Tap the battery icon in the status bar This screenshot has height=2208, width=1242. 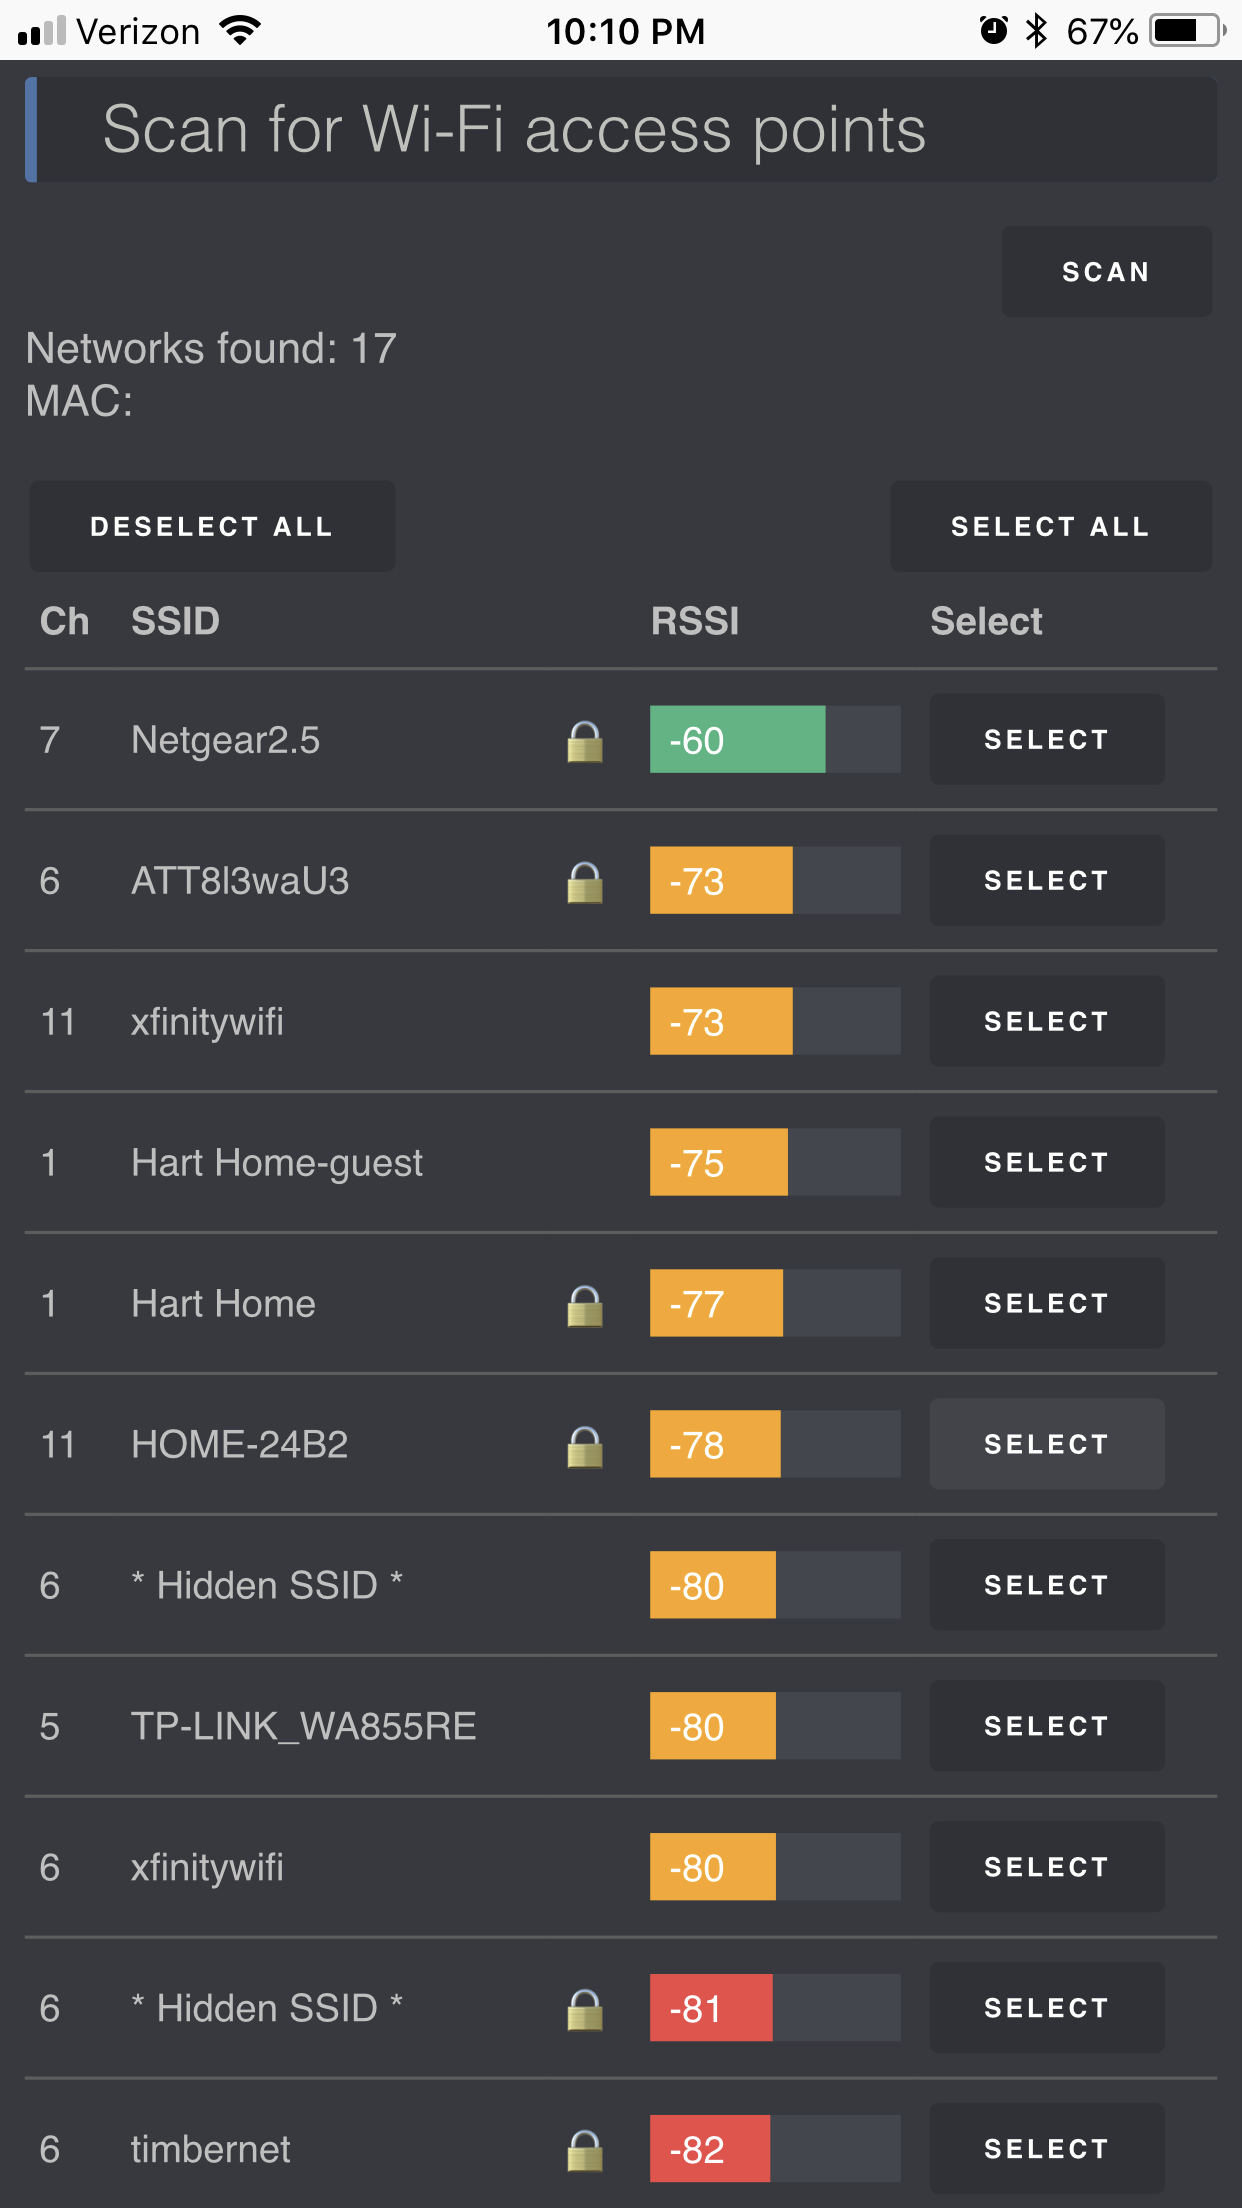[x=1188, y=31]
